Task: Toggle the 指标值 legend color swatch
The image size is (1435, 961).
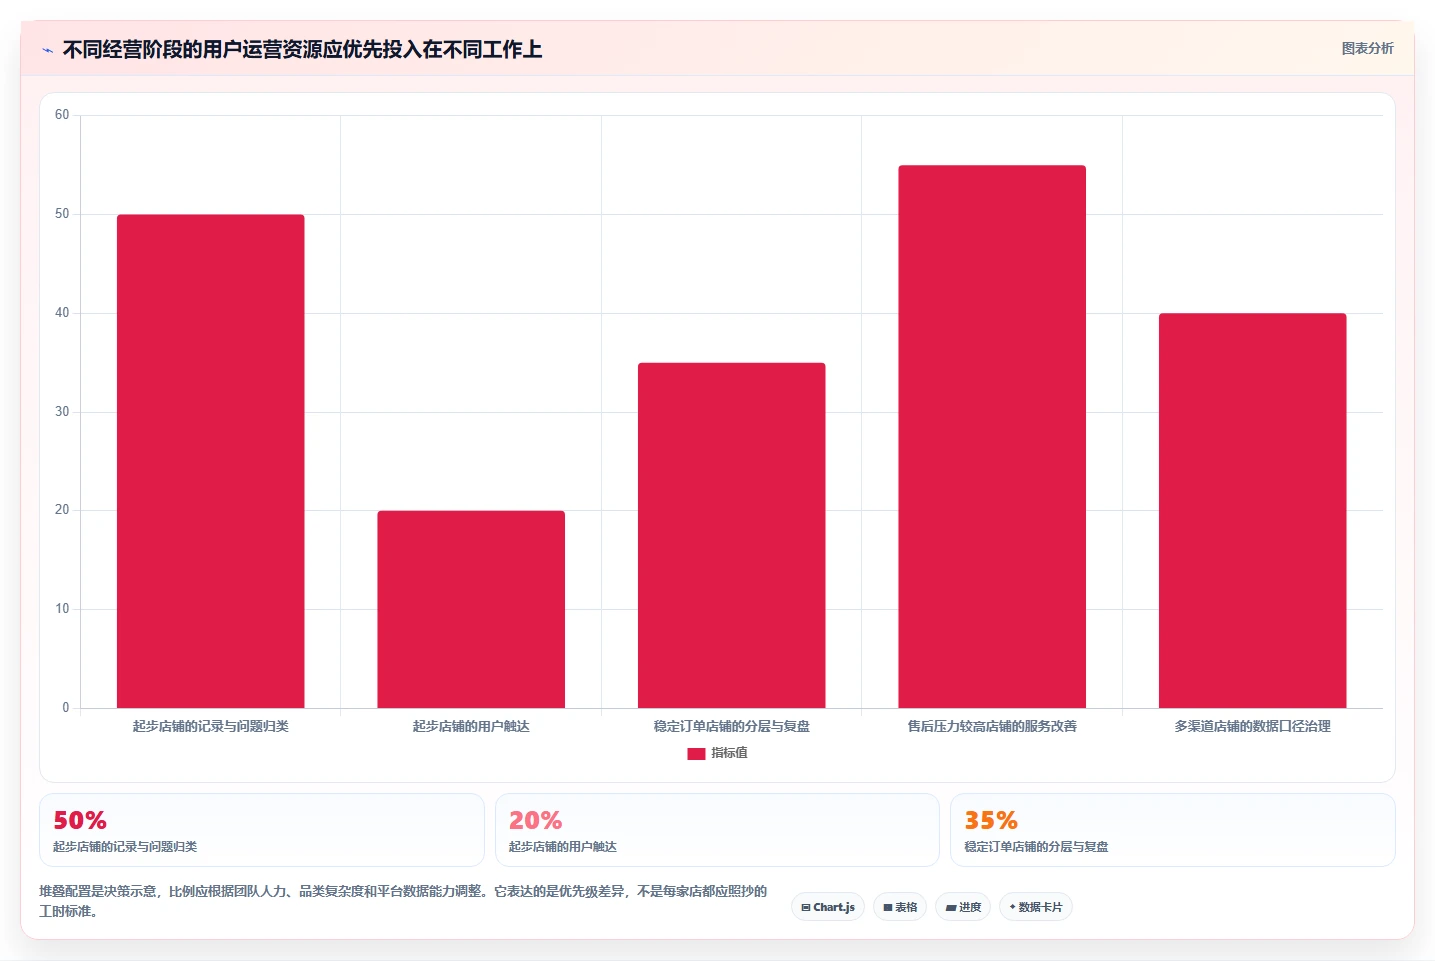Action: pos(696,754)
